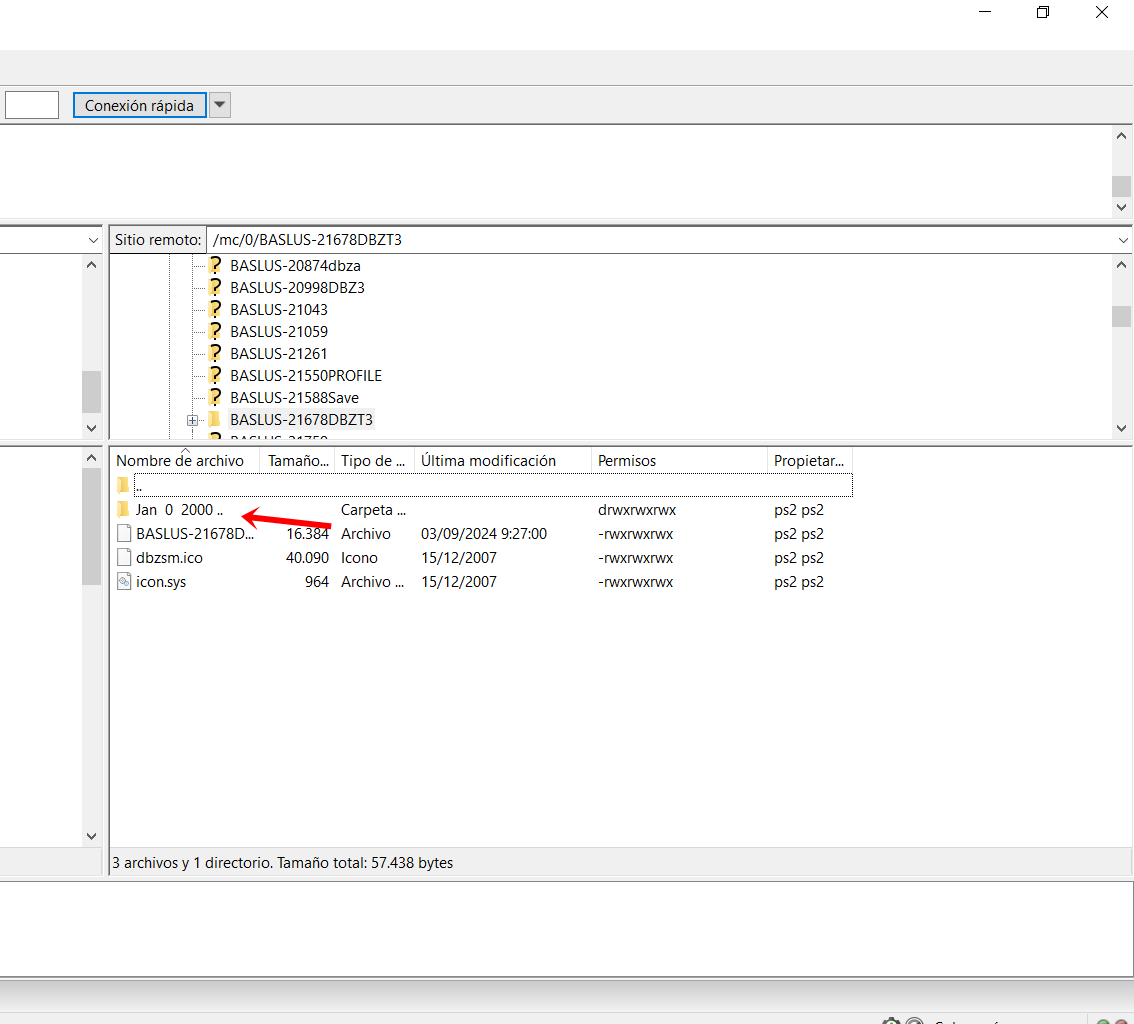Select BASLUS-21588Save in the remote tree
This screenshot has width=1134, height=1024.
(294, 398)
